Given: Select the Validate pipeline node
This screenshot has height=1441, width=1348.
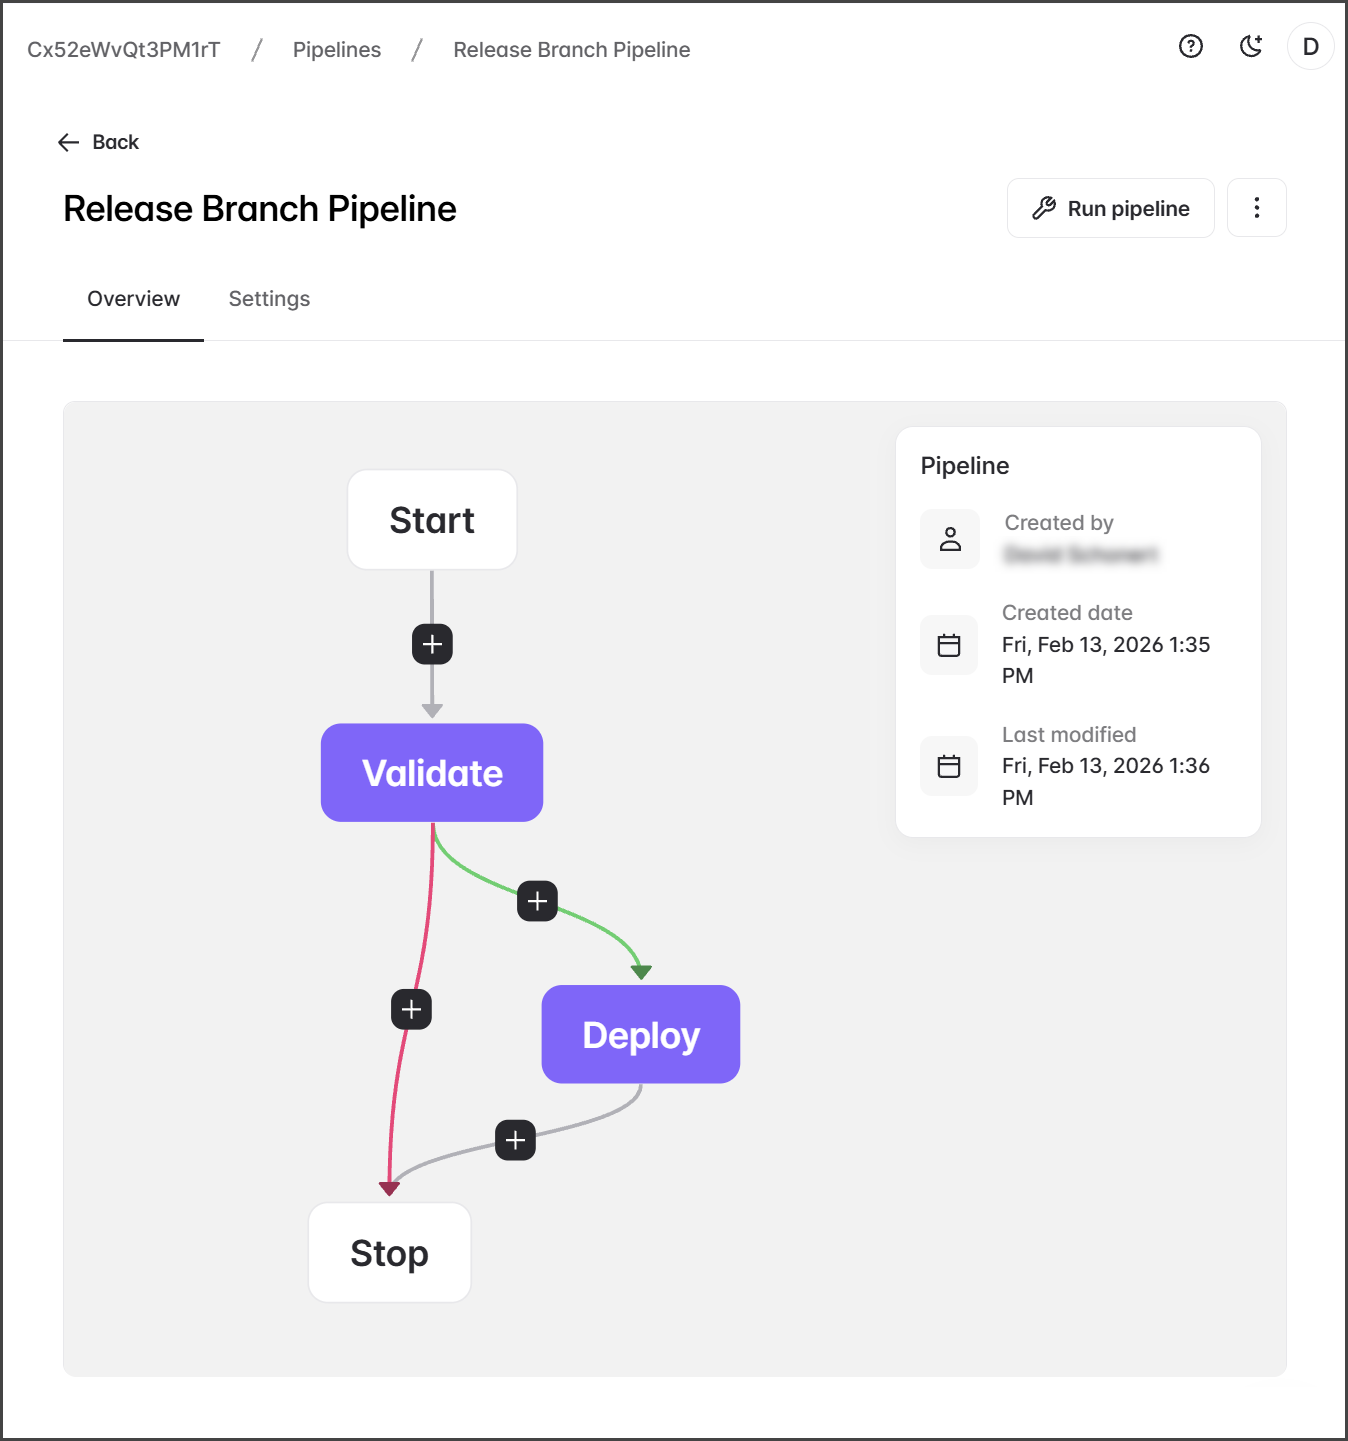Looking at the screenshot, I should tap(432, 773).
